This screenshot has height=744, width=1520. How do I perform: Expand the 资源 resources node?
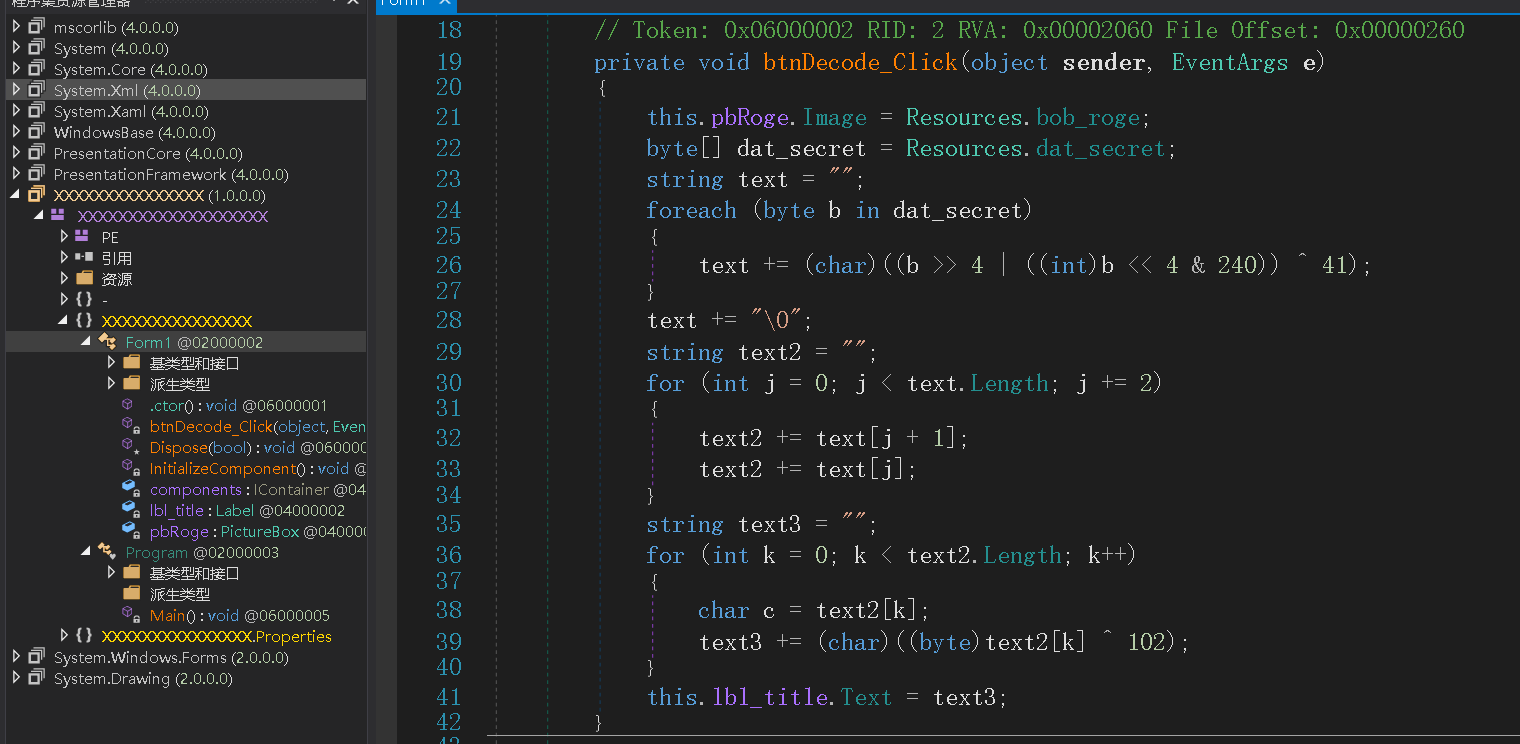click(64, 279)
